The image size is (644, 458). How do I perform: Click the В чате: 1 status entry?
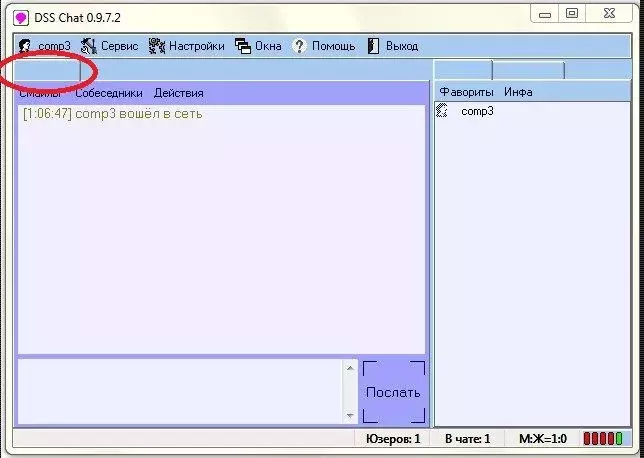467,439
